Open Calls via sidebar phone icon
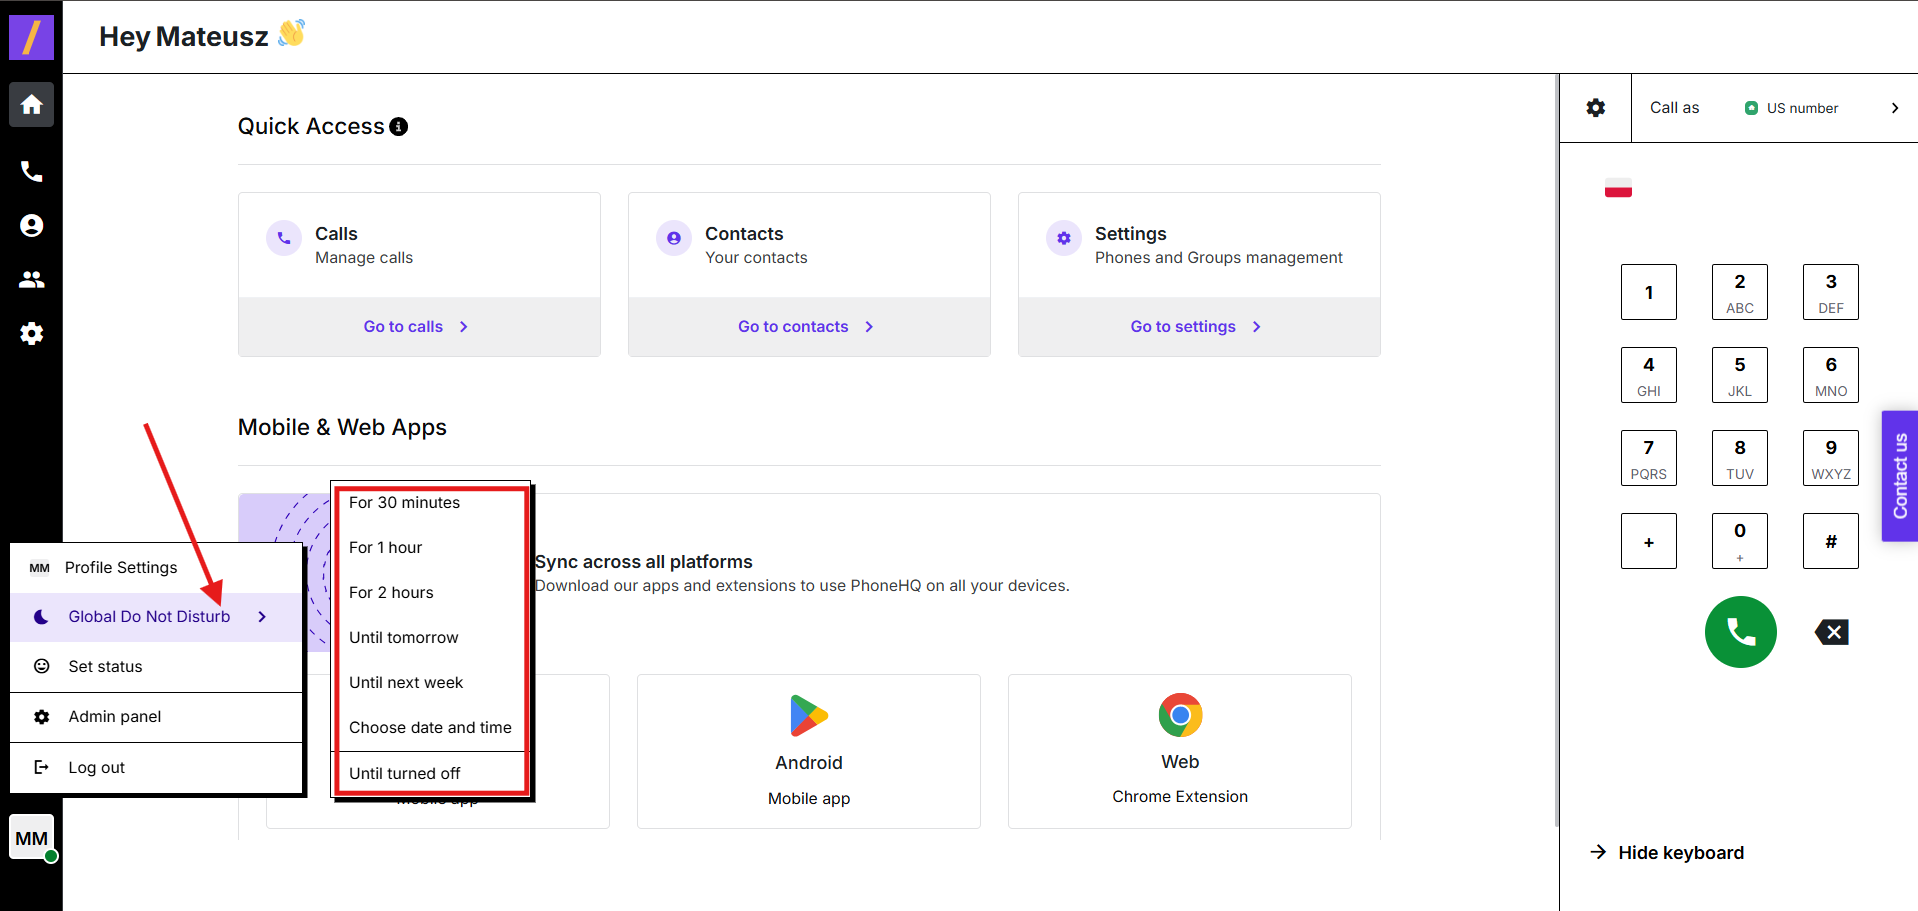1918x911 pixels. coord(32,172)
